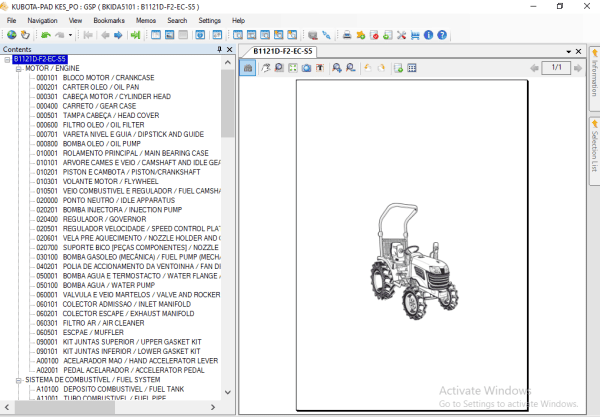Click the green jump-to-end arrow icon
This screenshot has height=417, width=600.
pyautogui.click(x=135, y=35)
